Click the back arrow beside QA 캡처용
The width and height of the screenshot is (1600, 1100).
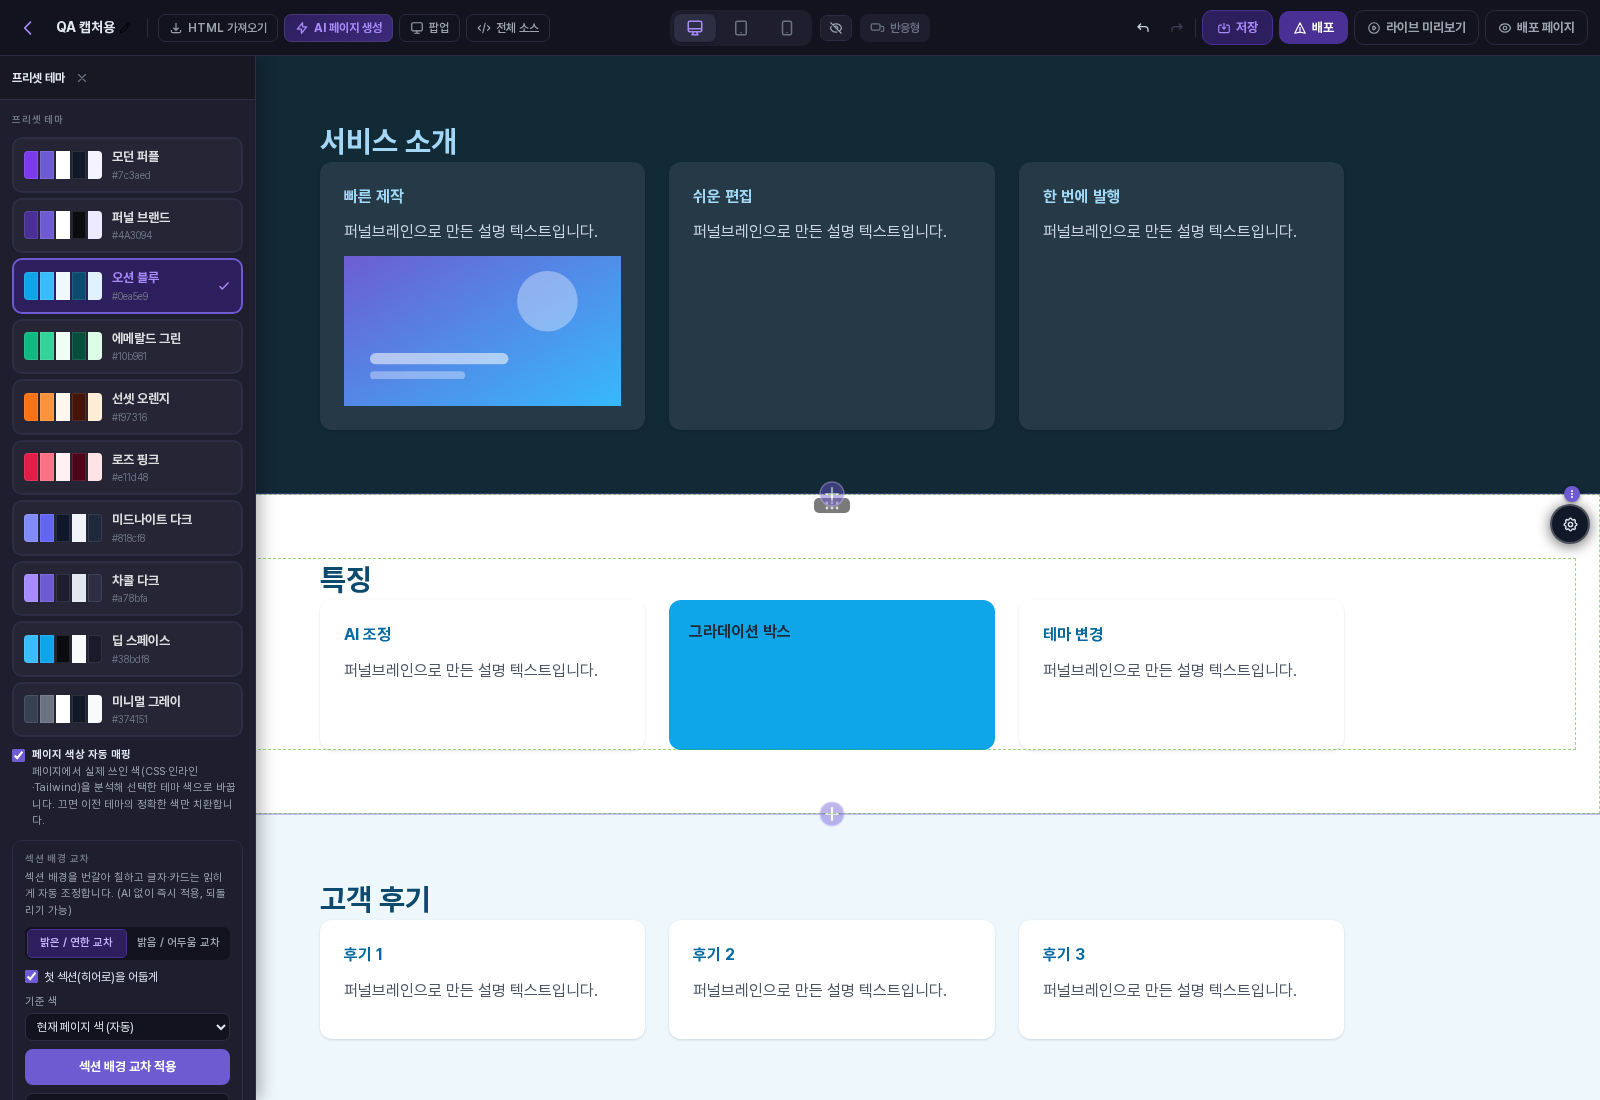click(28, 28)
